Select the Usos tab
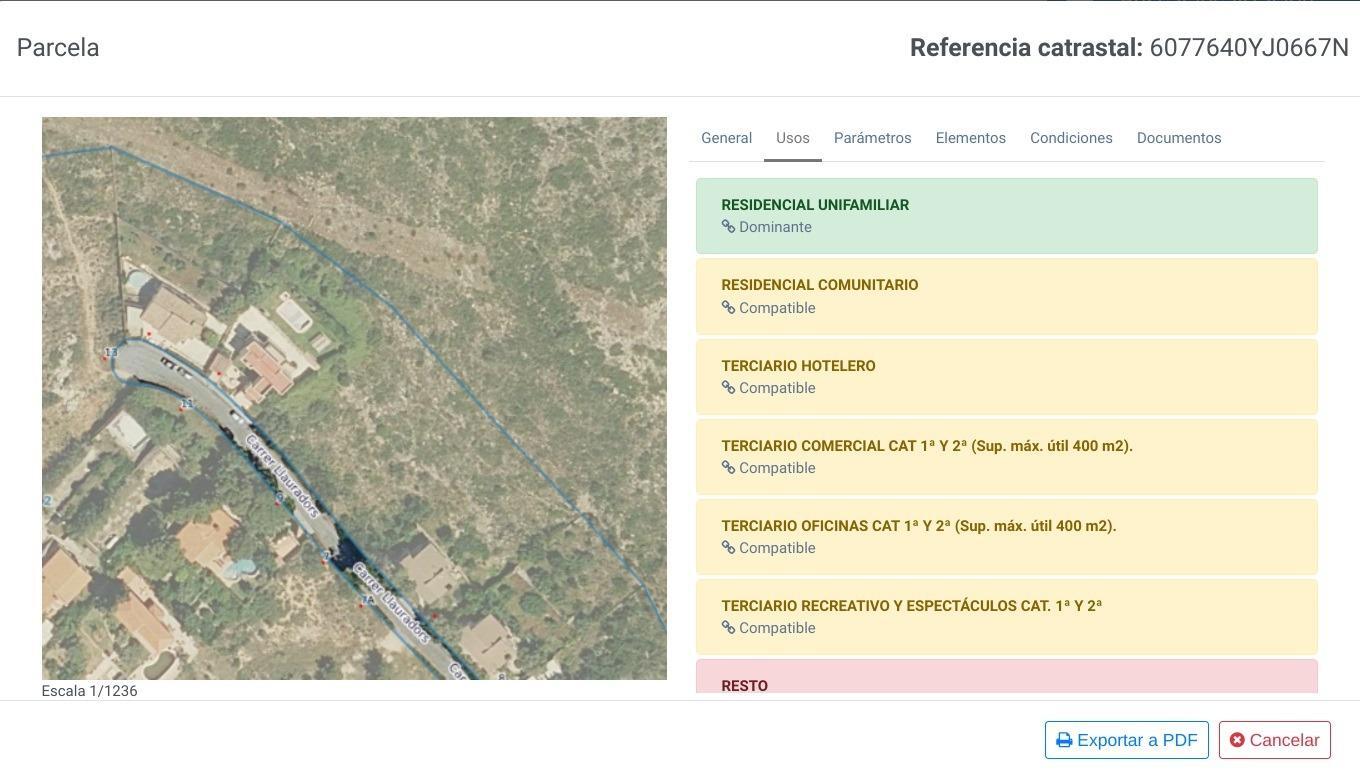The image size is (1360, 776). [792, 138]
